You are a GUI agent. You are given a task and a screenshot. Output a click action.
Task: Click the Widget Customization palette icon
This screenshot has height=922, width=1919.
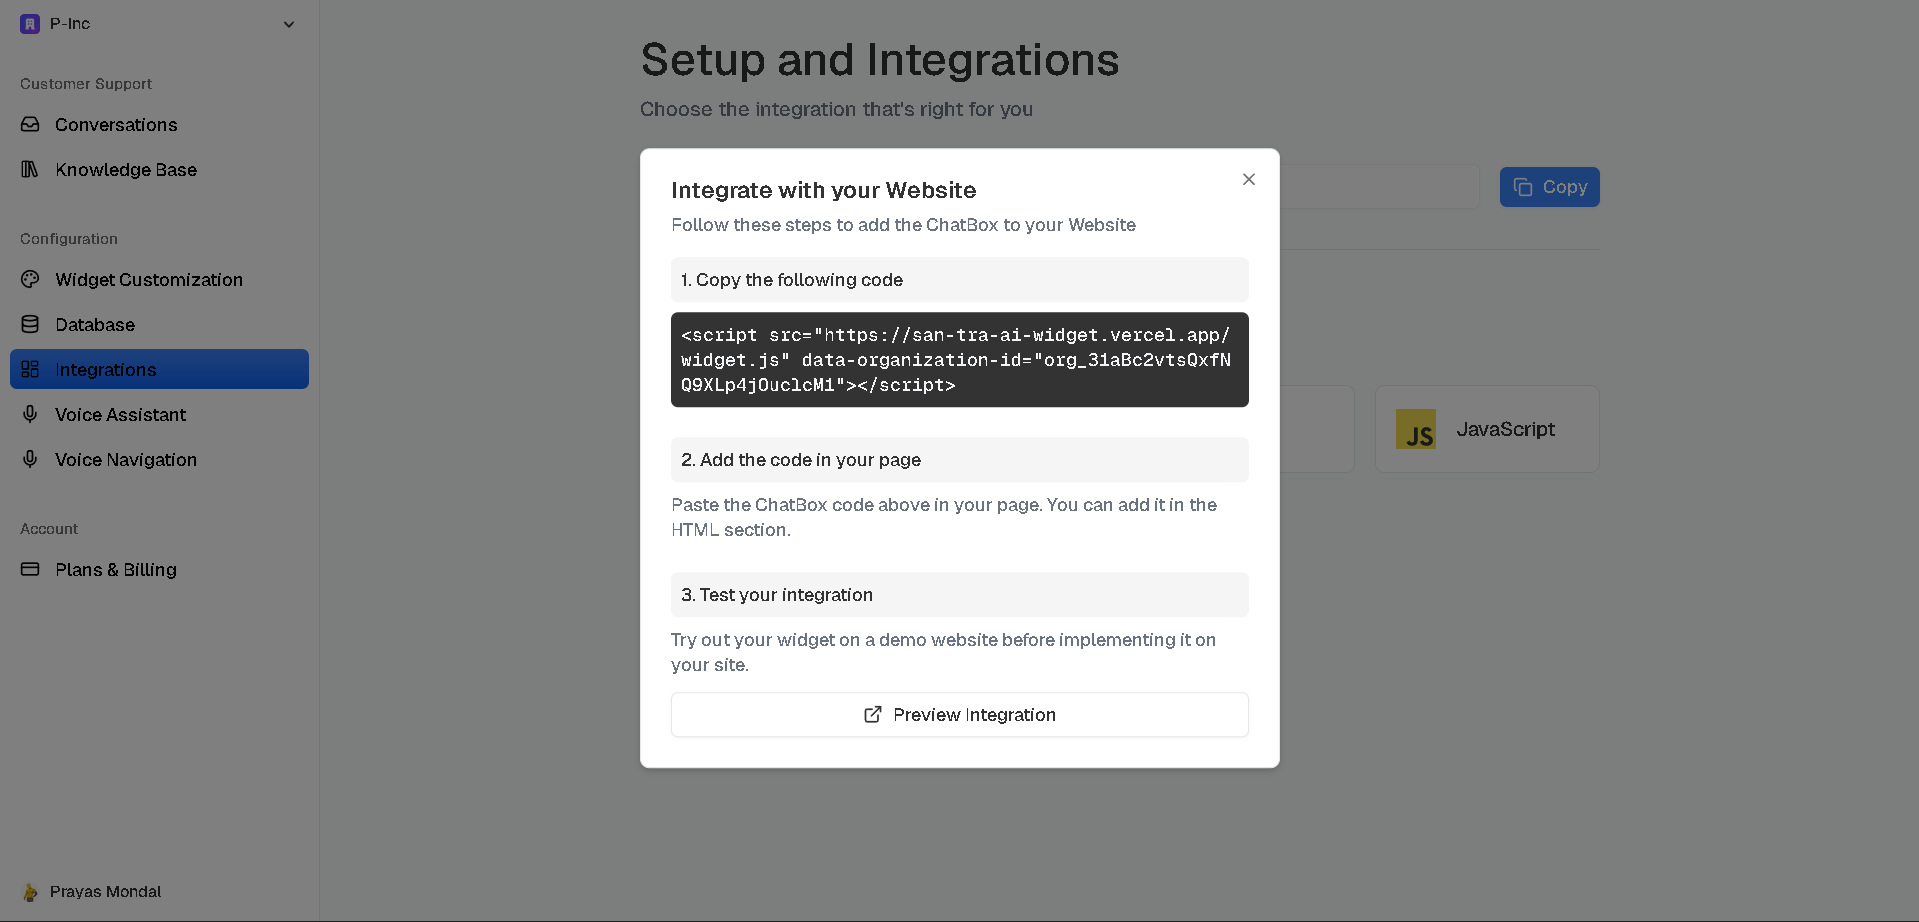30,279
